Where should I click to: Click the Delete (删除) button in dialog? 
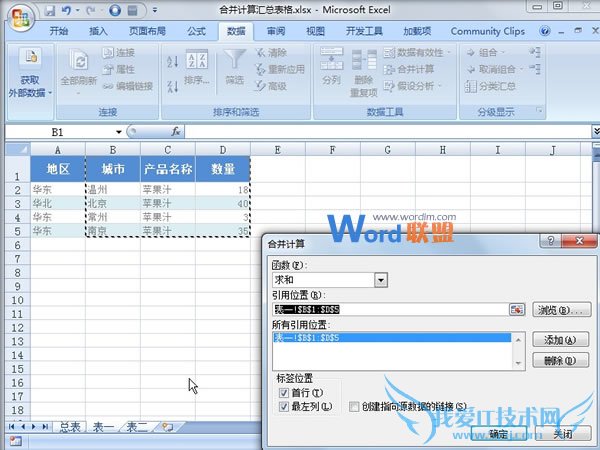[561, 360]
